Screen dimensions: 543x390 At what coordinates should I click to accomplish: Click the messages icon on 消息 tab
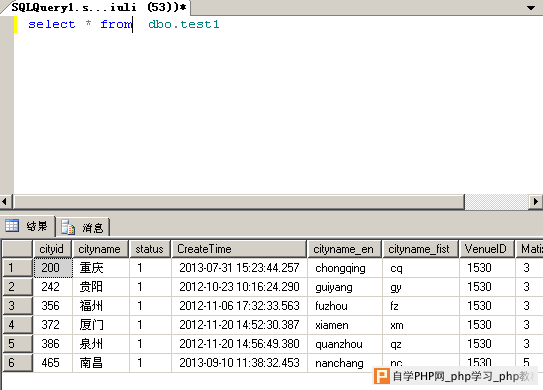[68, 227]
